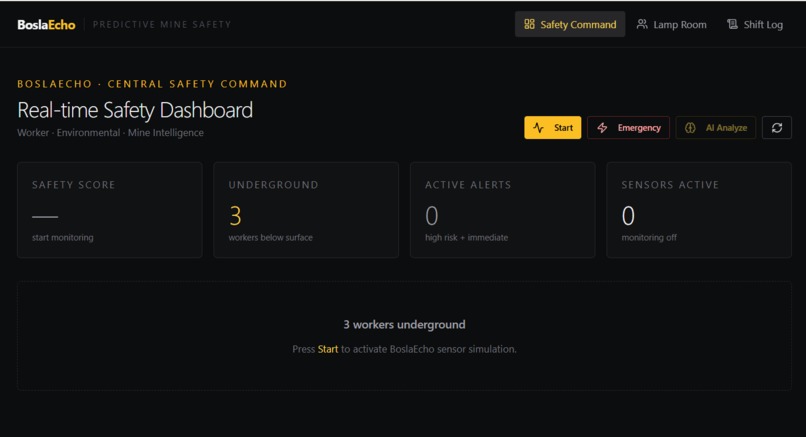Click the Lamp Room people icon
Viewport: 806px width, 437px height.
[642, 24]
